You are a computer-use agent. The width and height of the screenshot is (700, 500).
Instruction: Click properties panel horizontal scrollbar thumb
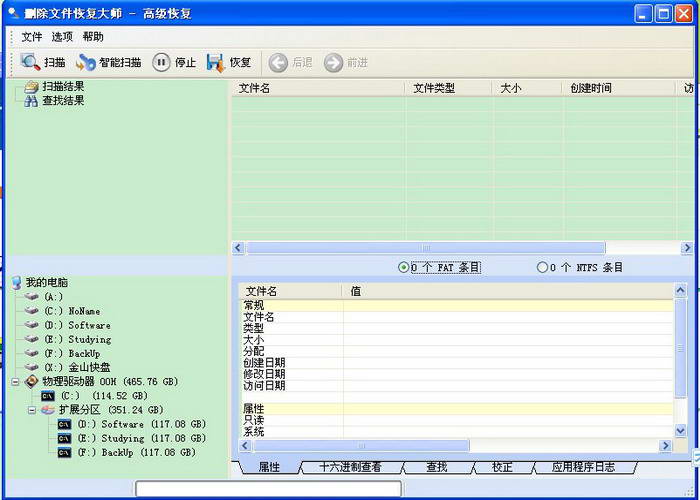pos(361,446)
